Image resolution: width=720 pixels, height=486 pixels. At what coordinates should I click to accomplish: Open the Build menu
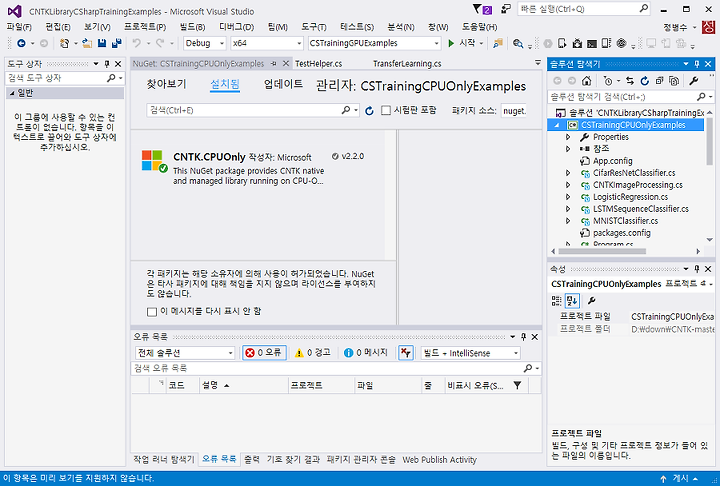coord(192,27)
